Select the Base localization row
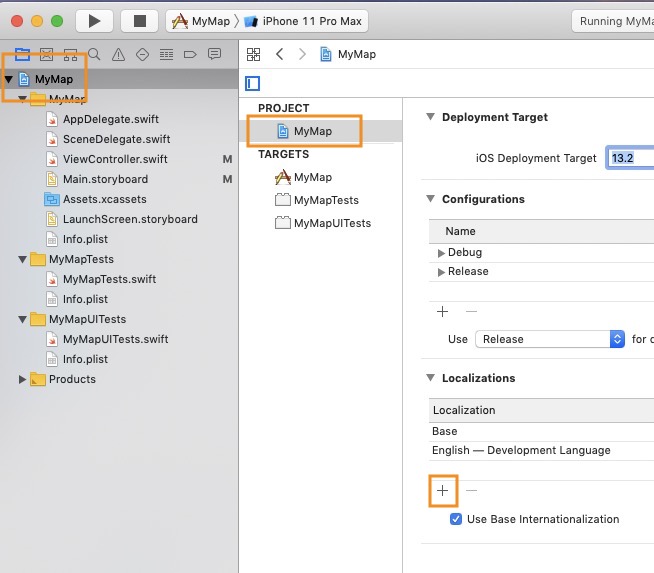Screen dimensions: 654x573 point(541,431)
